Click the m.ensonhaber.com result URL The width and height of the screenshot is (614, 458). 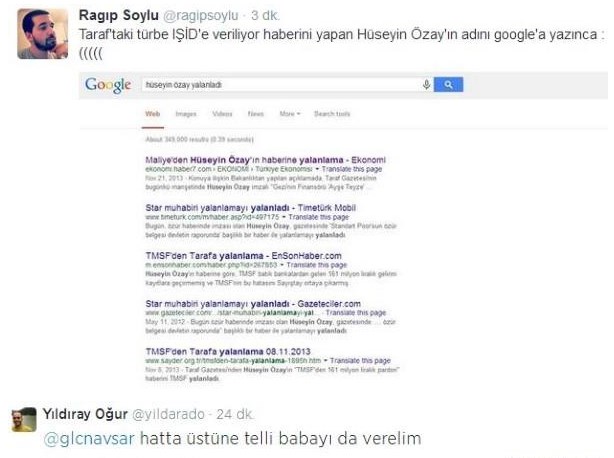(211, 265)
